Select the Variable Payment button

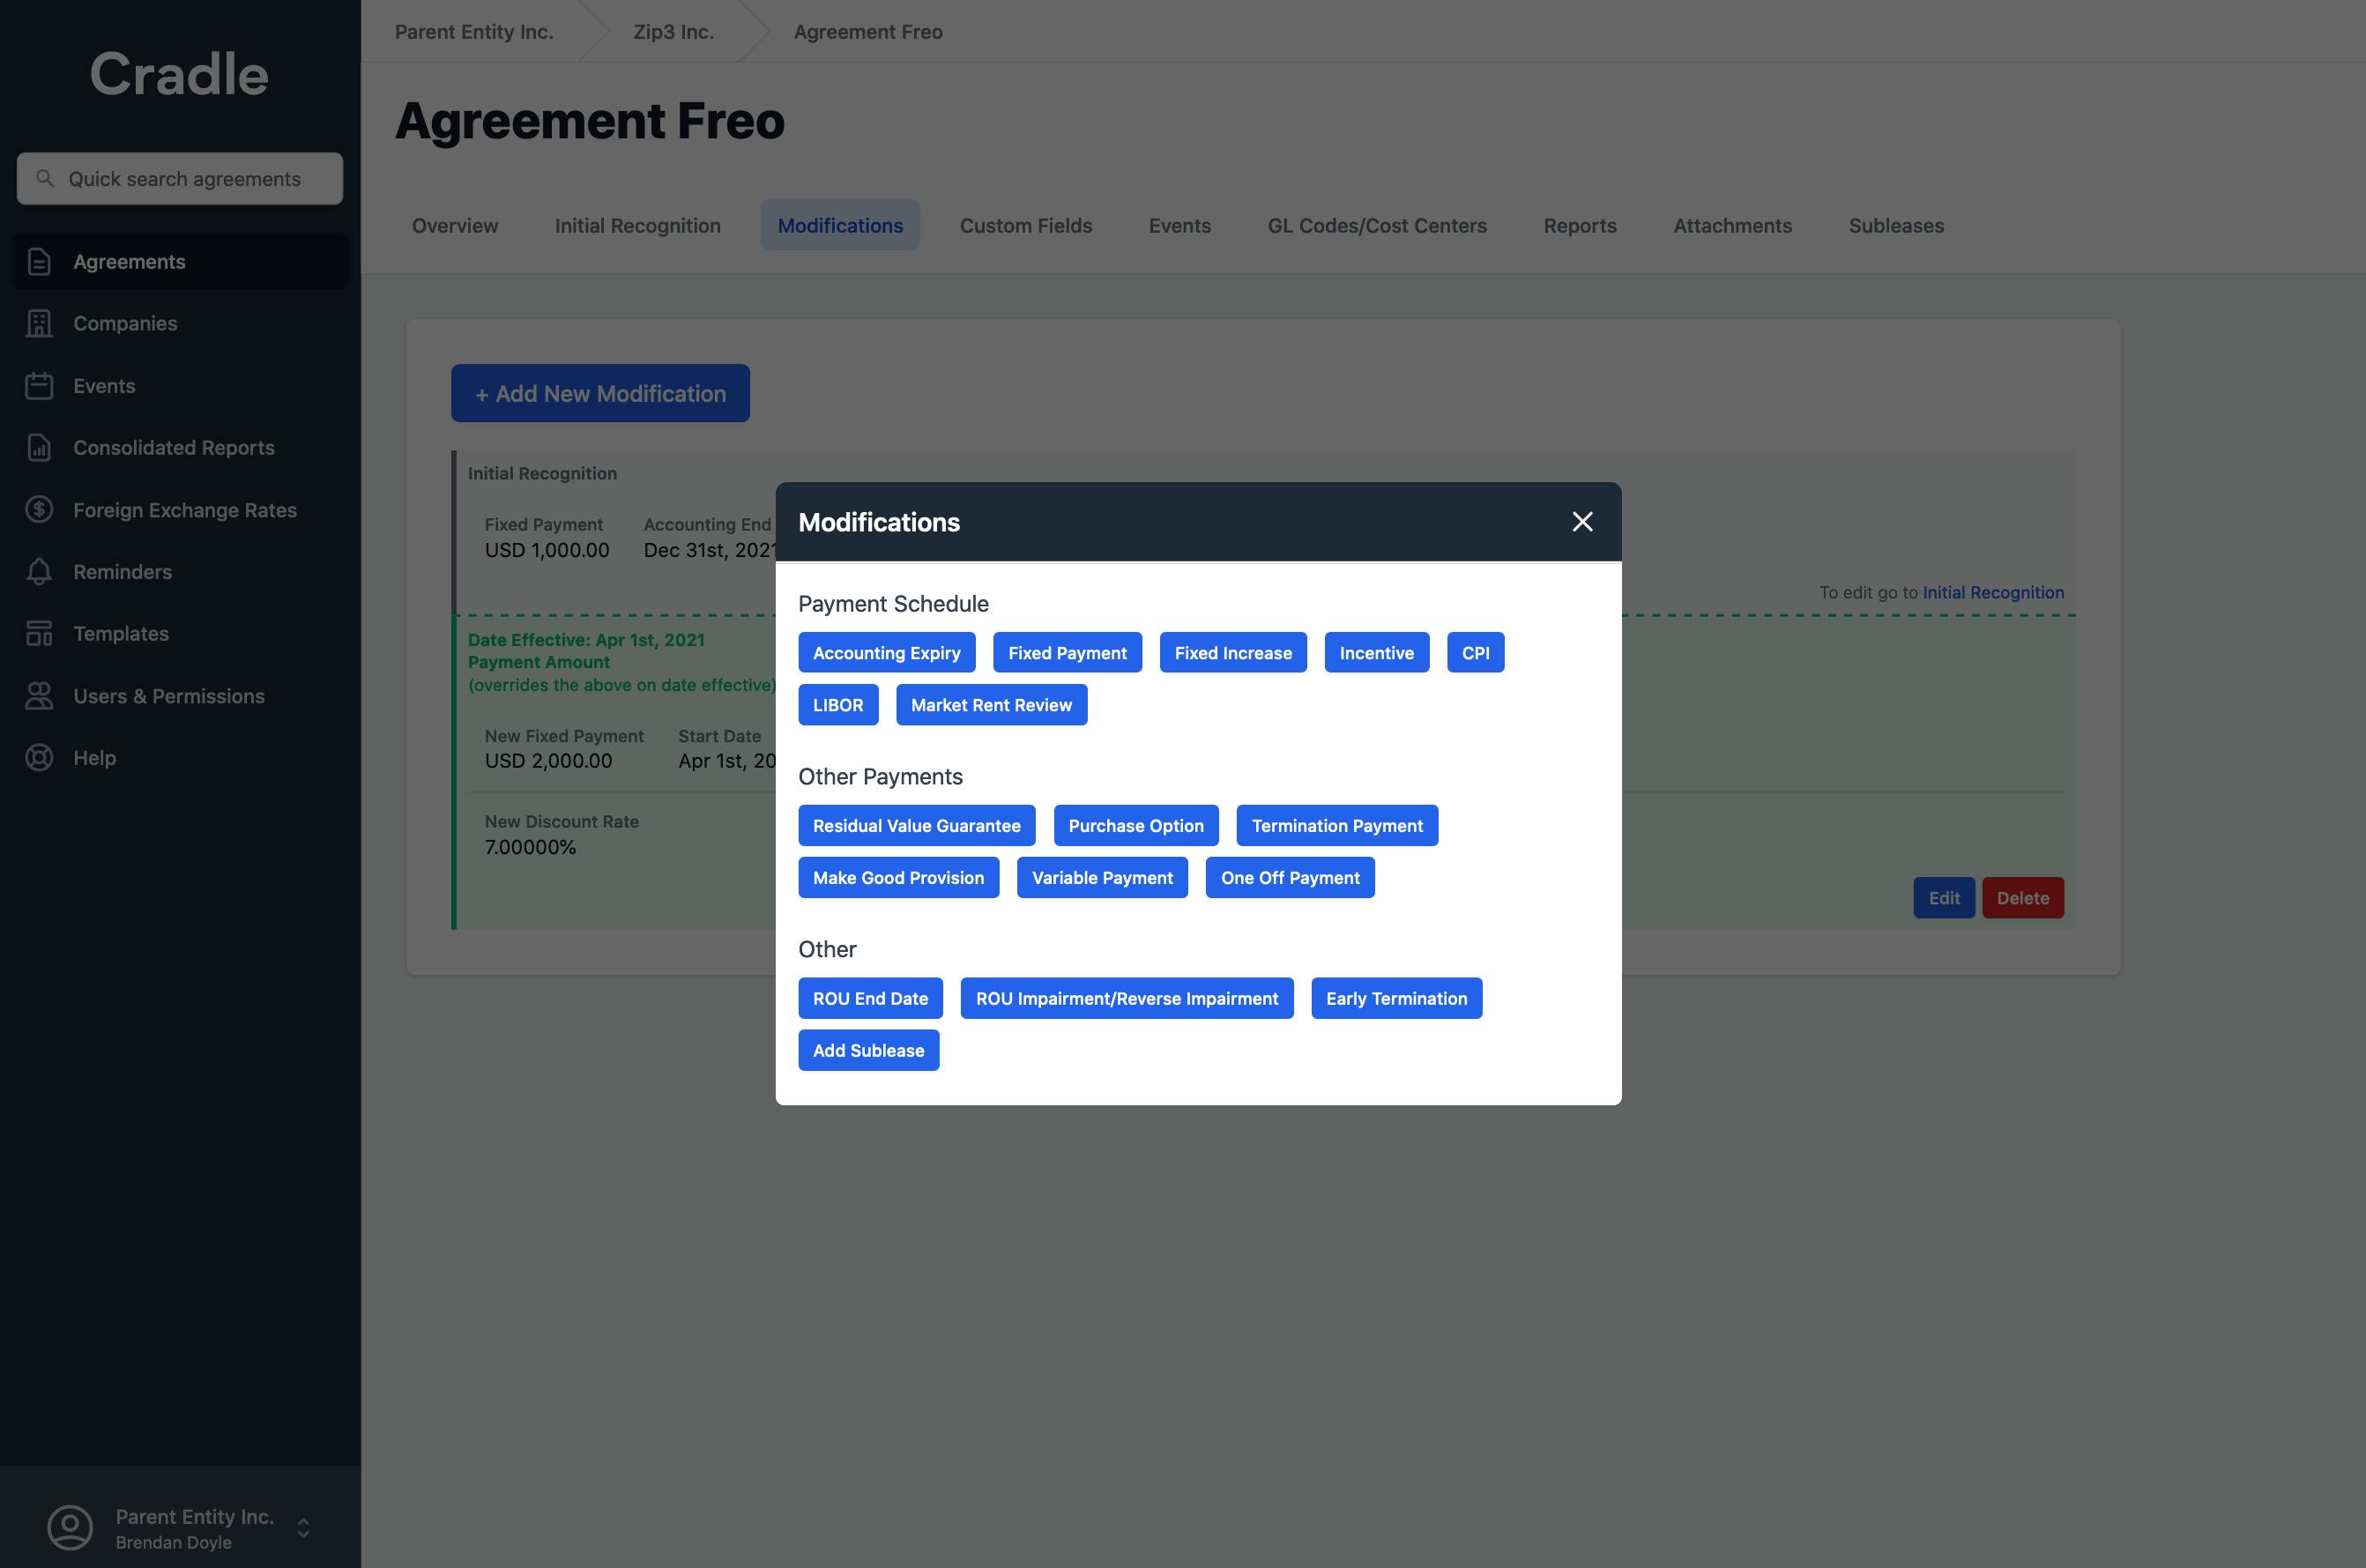(x=1102, y=878)
